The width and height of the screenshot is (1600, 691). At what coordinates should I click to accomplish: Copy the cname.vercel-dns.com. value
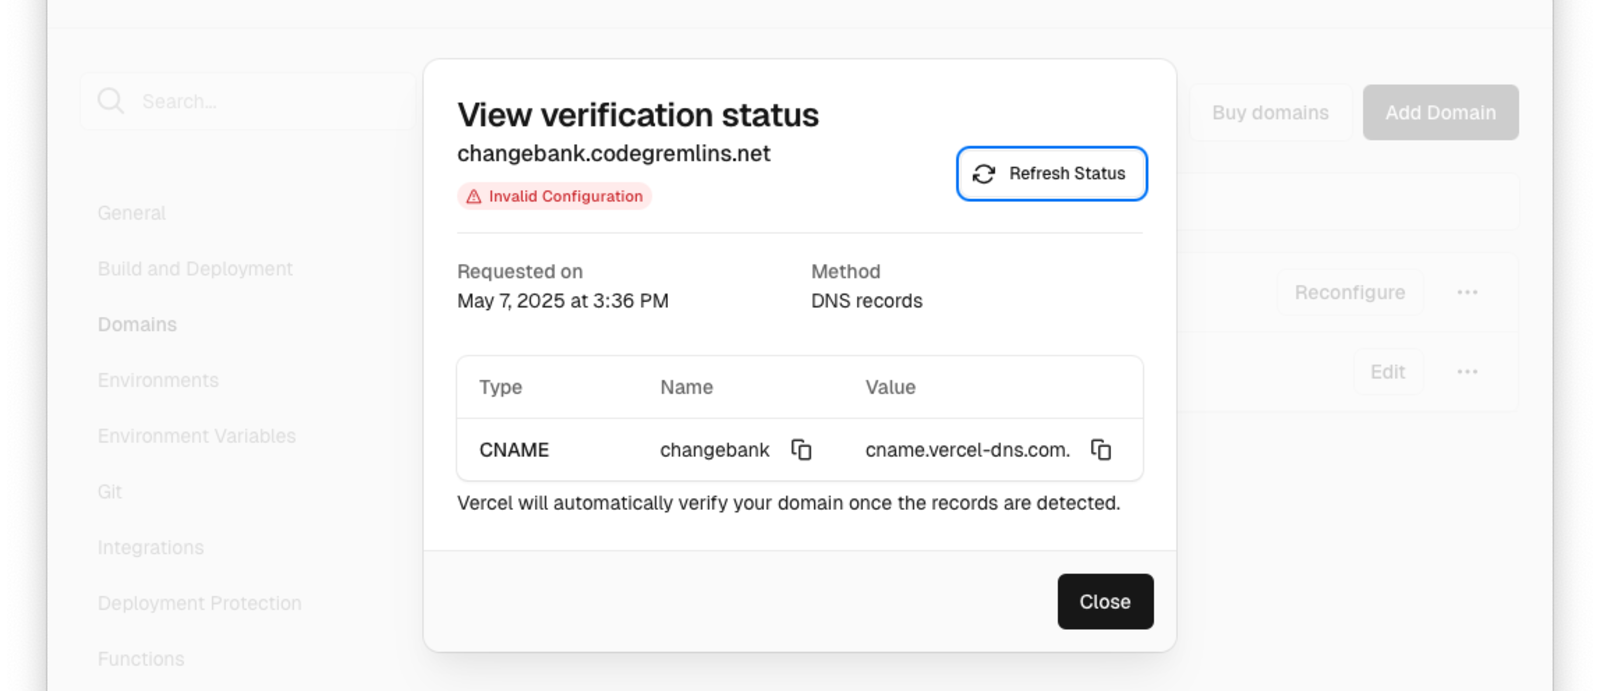pos(1101,450)
